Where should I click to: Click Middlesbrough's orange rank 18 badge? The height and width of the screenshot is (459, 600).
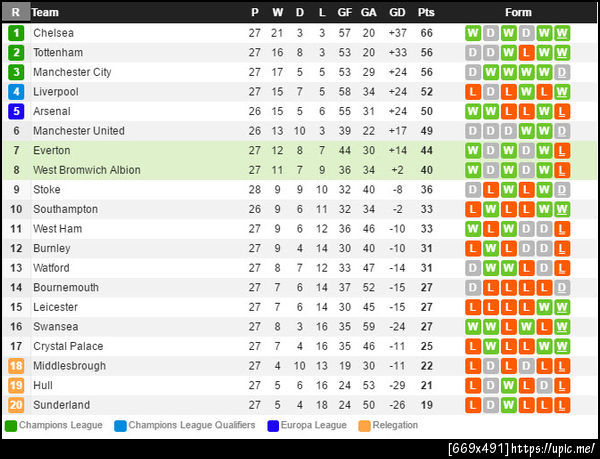(16, 366)
